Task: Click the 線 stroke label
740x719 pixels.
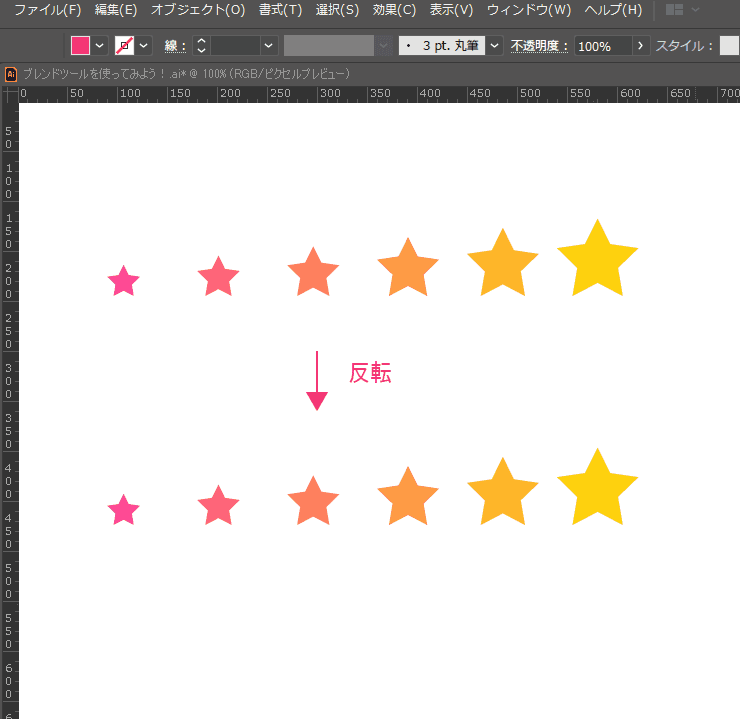Action: coord(176,46)
